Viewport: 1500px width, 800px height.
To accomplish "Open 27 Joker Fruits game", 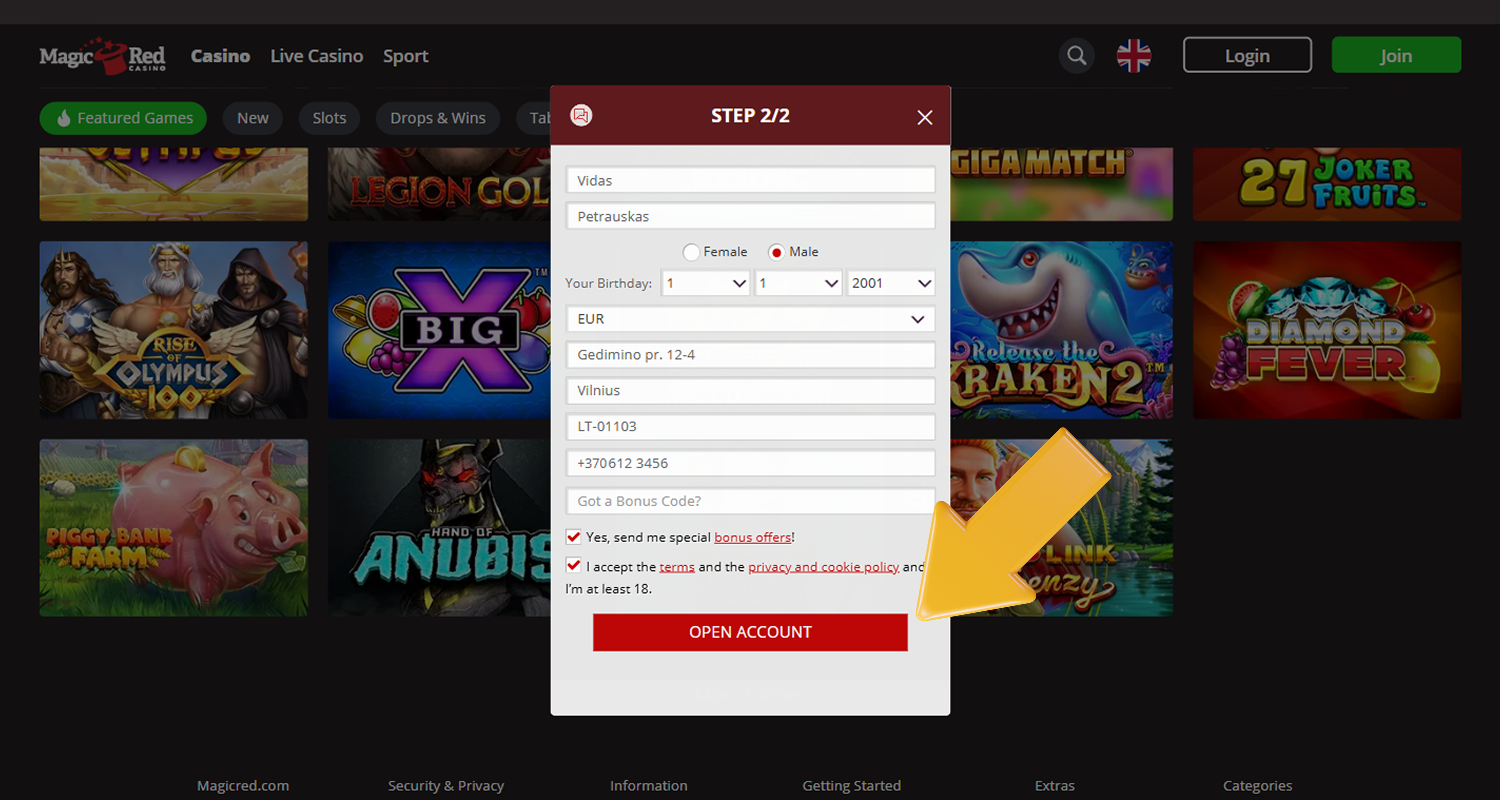I will pyautogui.click(x=1327, y=184).
